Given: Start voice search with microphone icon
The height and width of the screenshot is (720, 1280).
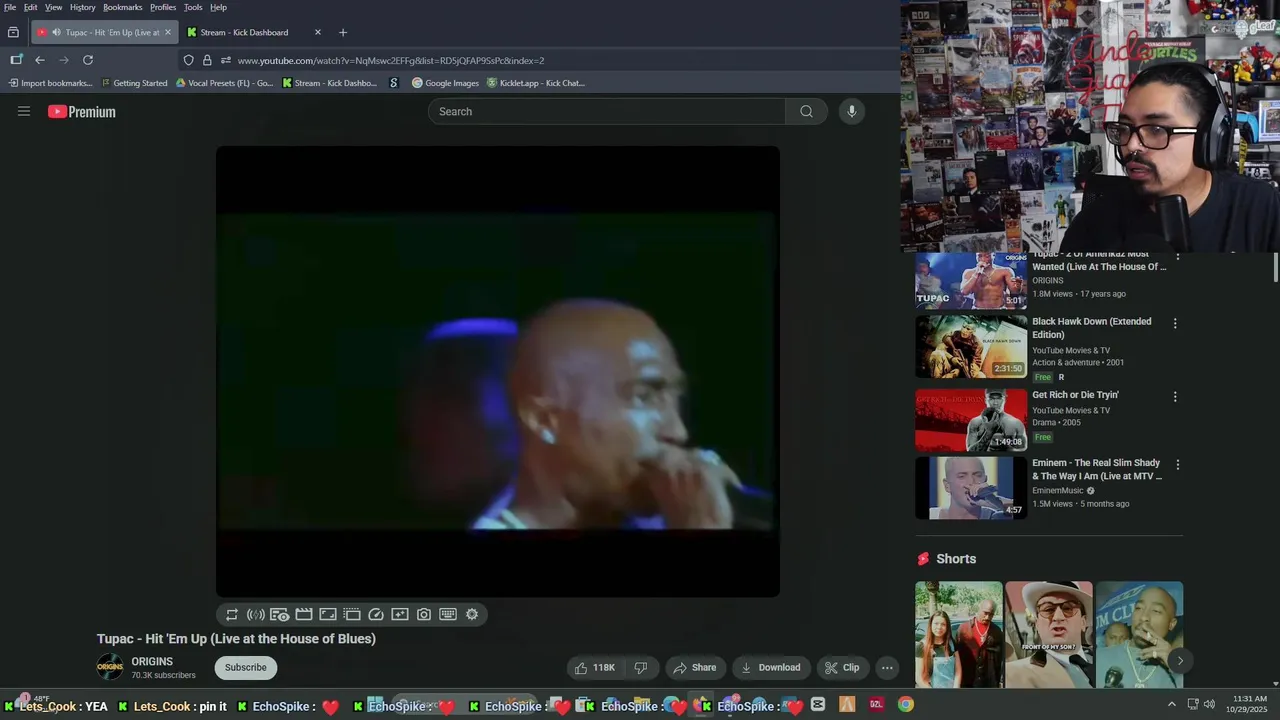Looking at the screenshot, I should pos(852,111).
